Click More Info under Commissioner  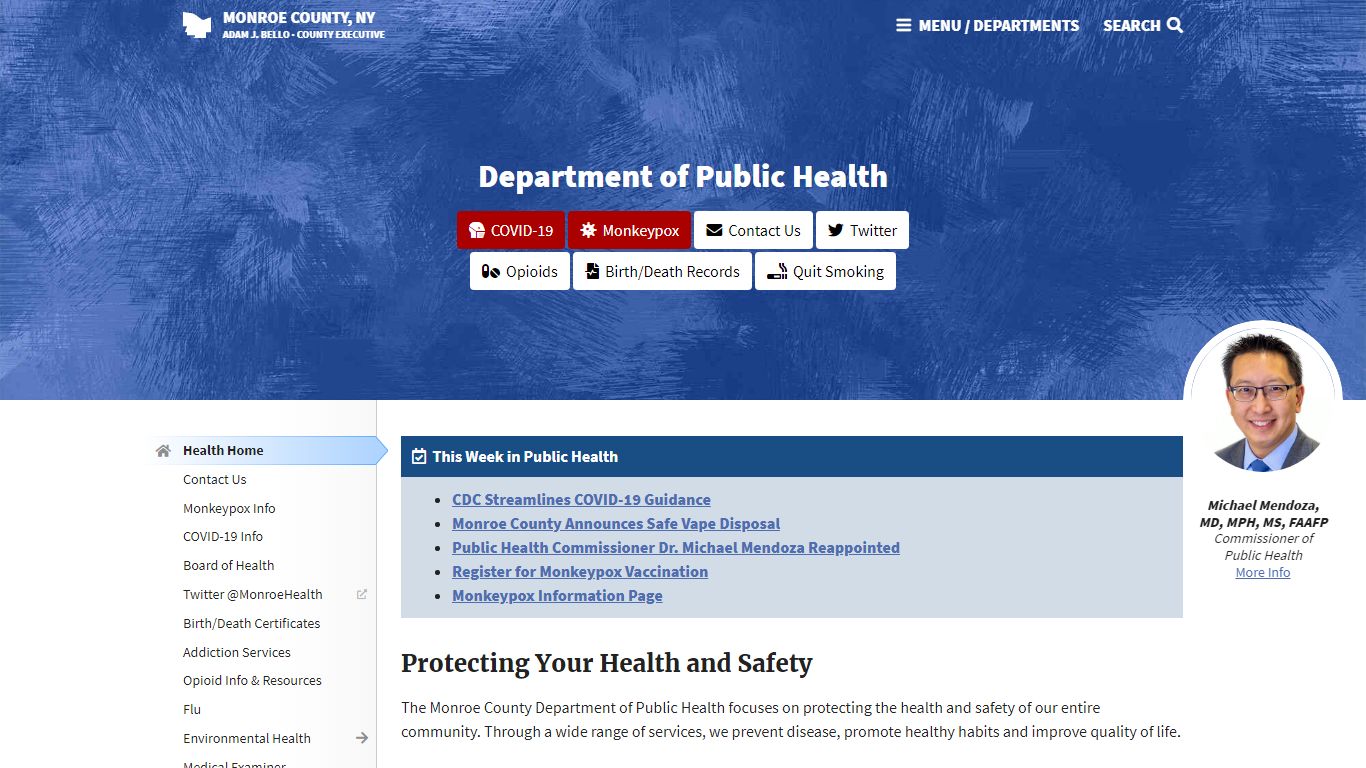1263,573
